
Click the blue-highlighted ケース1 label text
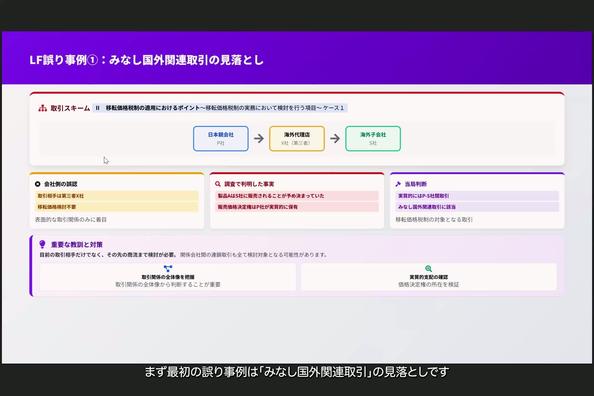pos(220,108)
